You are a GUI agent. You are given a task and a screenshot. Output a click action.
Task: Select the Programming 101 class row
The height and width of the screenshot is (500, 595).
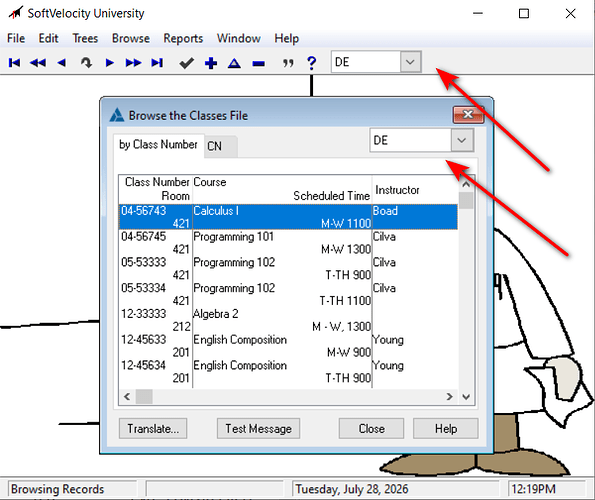(288, 243)
